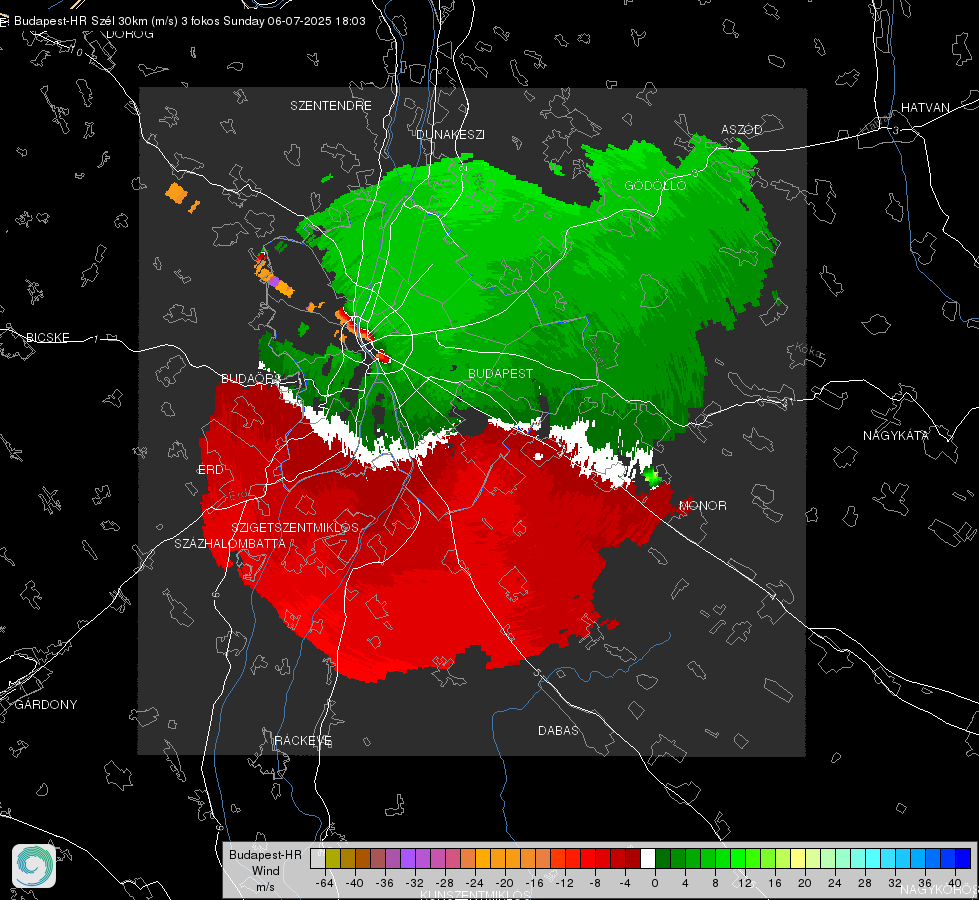Click the DABAS town label
979x900 pixels.
559,730
